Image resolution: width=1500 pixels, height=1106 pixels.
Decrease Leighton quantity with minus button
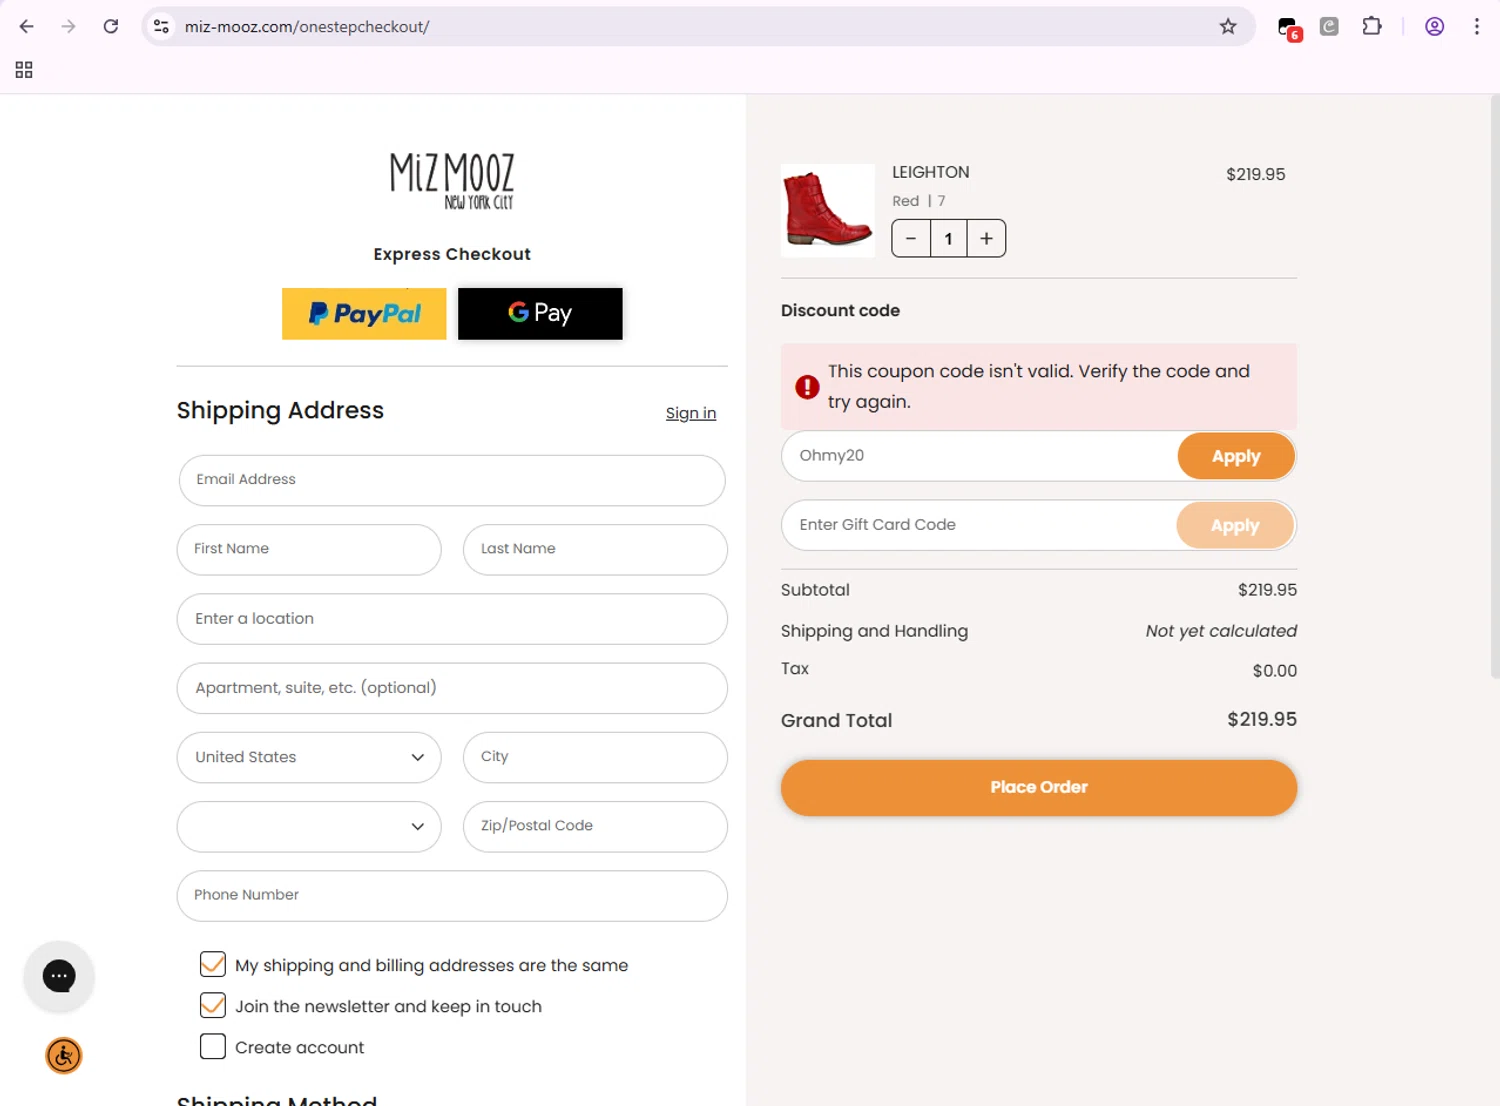pyautogui.click(x=911, y=239)
